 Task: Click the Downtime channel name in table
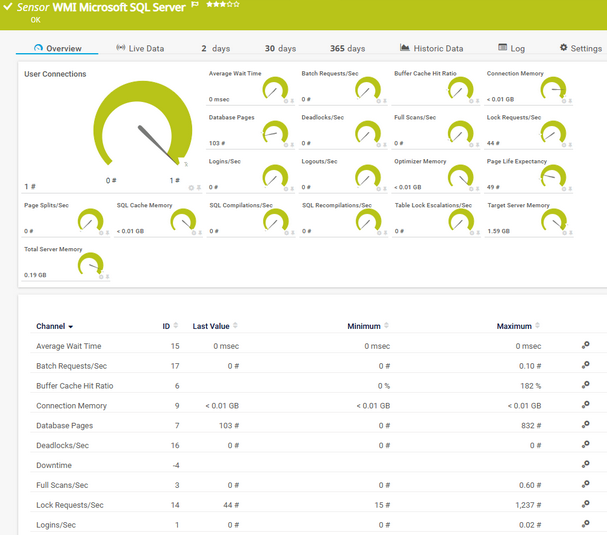[54, 465]
